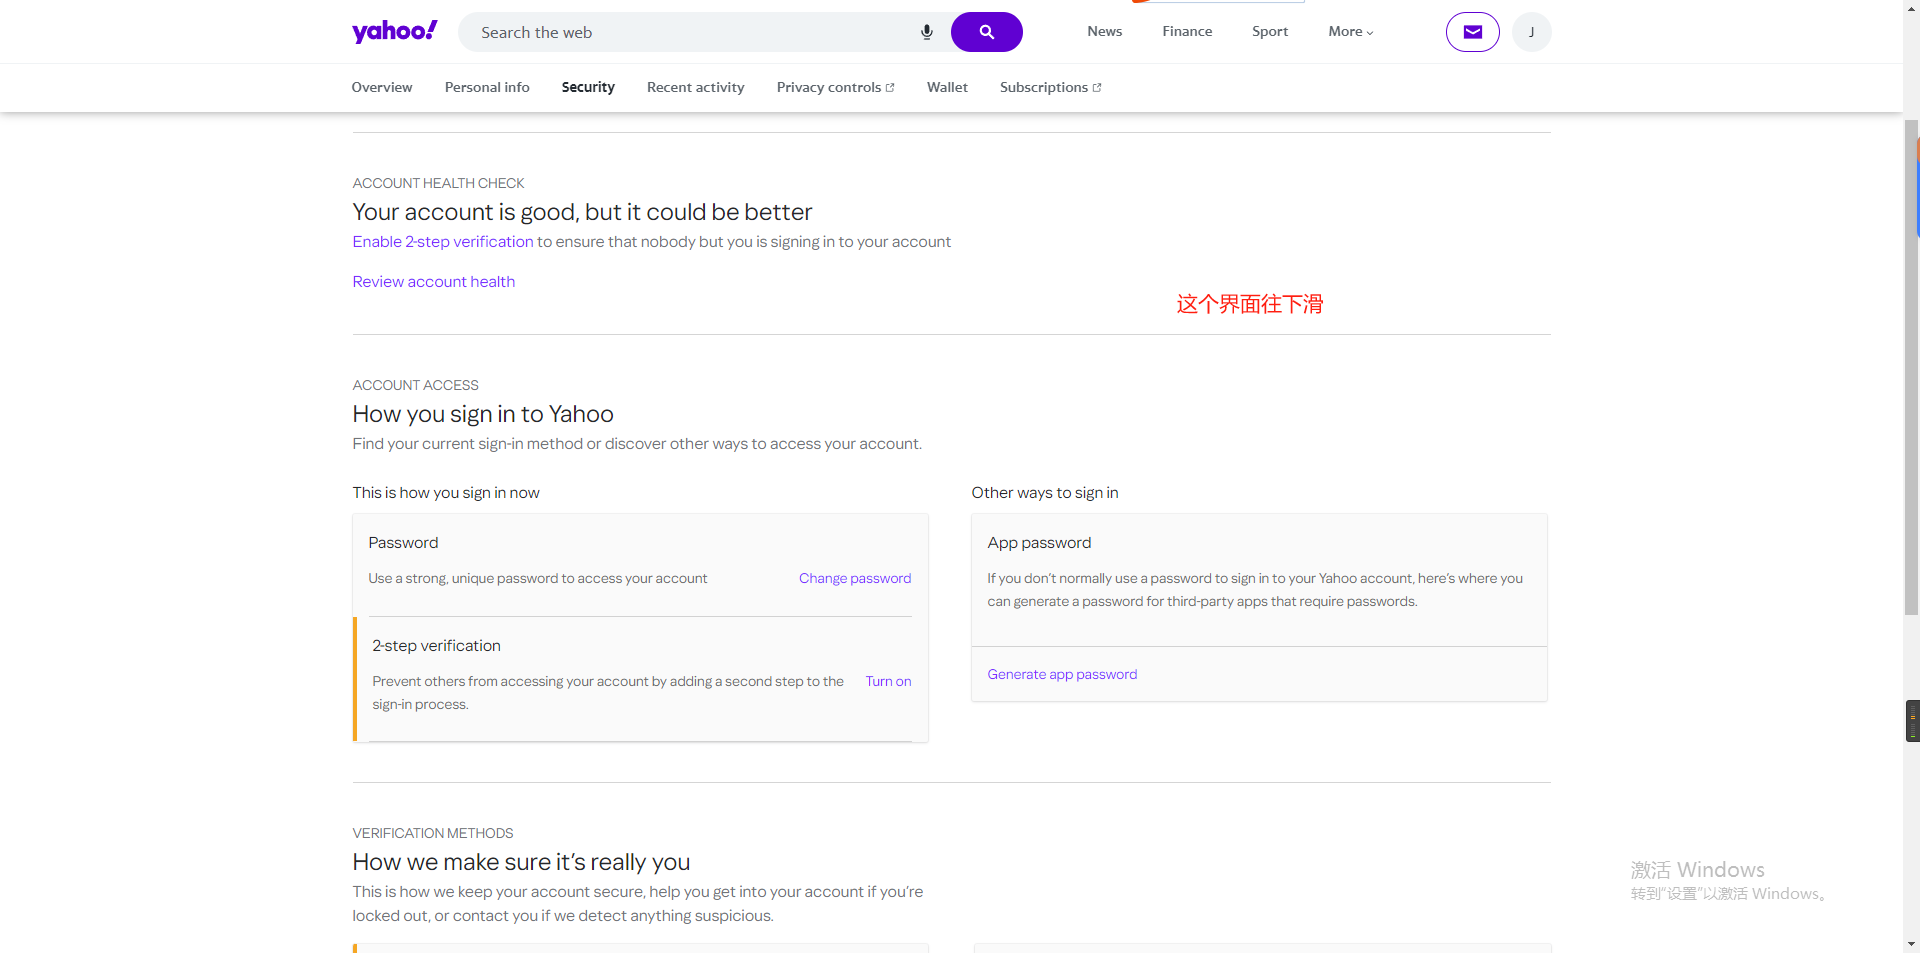Click the ACCOUNT ACCESS label

[415, 385]
